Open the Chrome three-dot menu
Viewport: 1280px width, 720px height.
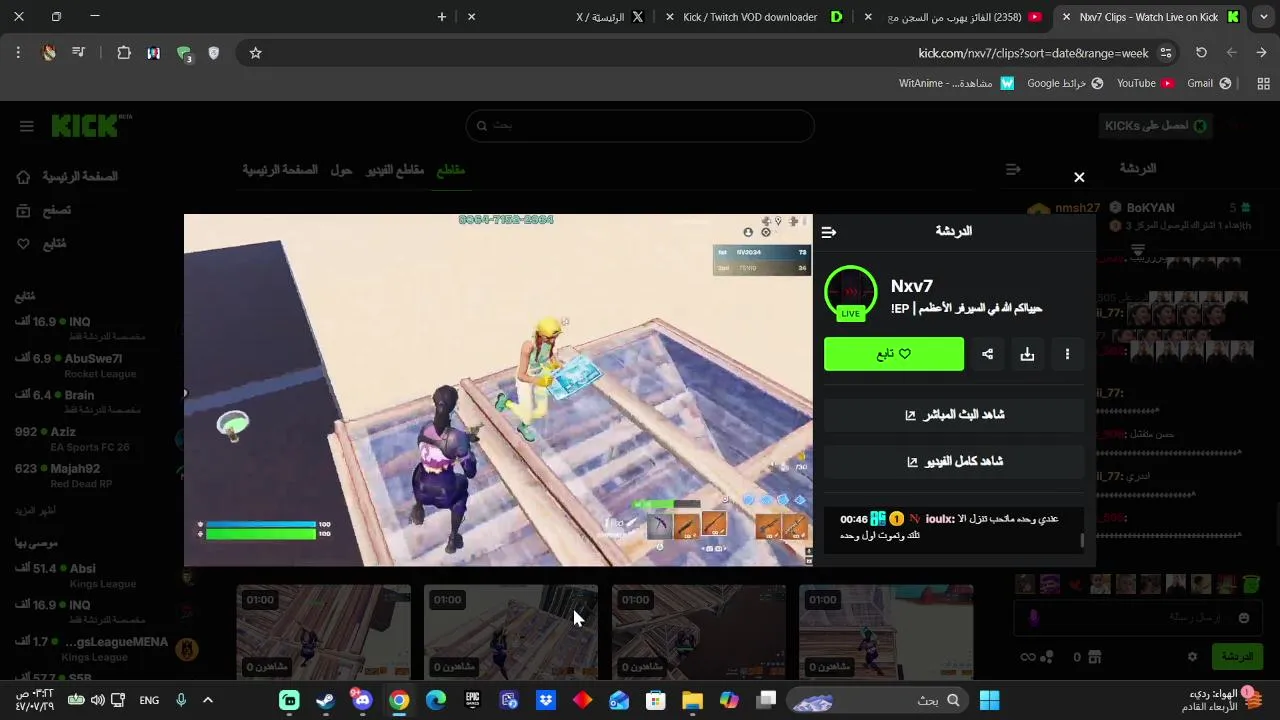[x=18, y=53]
